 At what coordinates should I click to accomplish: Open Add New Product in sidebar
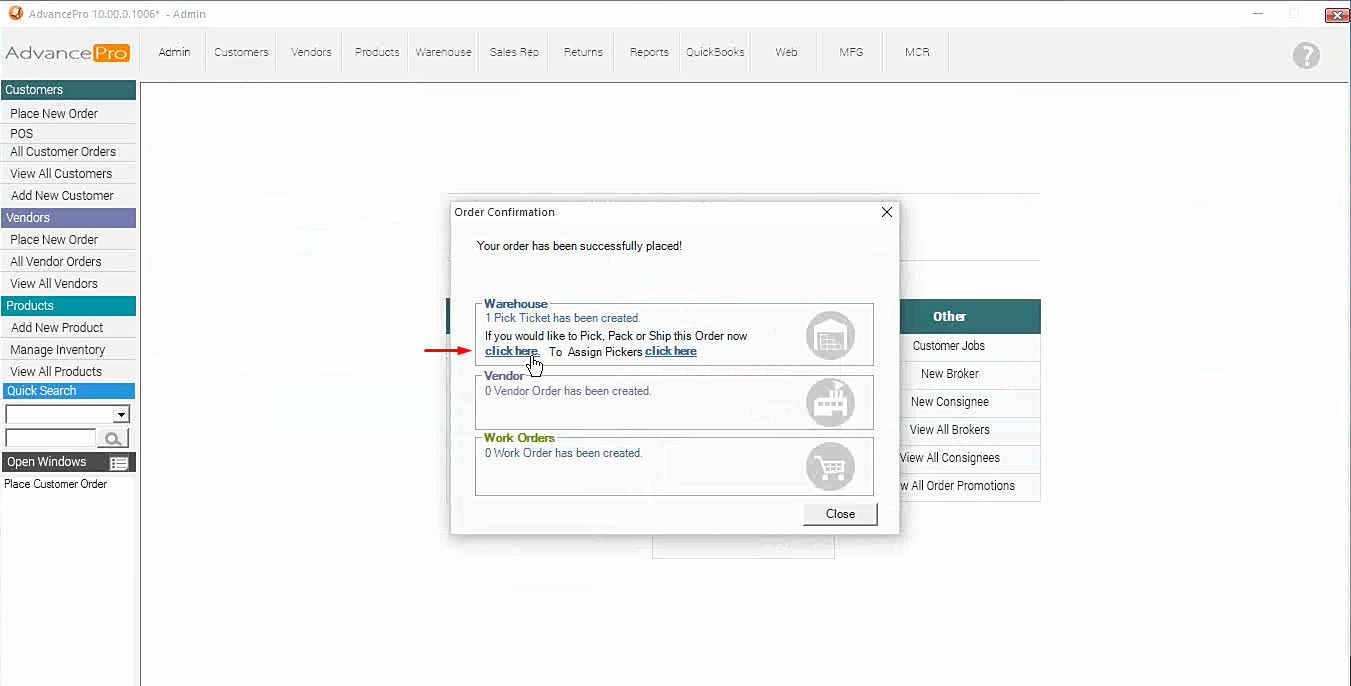point(57,328)
